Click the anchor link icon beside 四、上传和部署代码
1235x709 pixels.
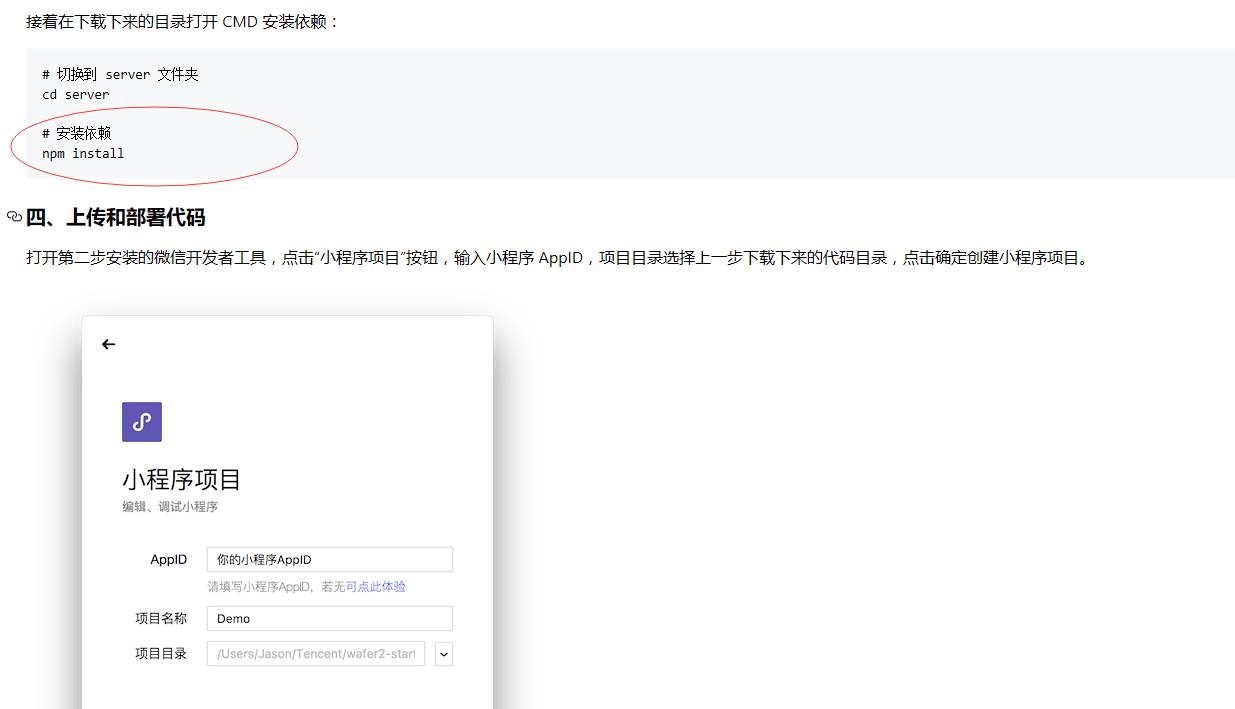point(14,217)
